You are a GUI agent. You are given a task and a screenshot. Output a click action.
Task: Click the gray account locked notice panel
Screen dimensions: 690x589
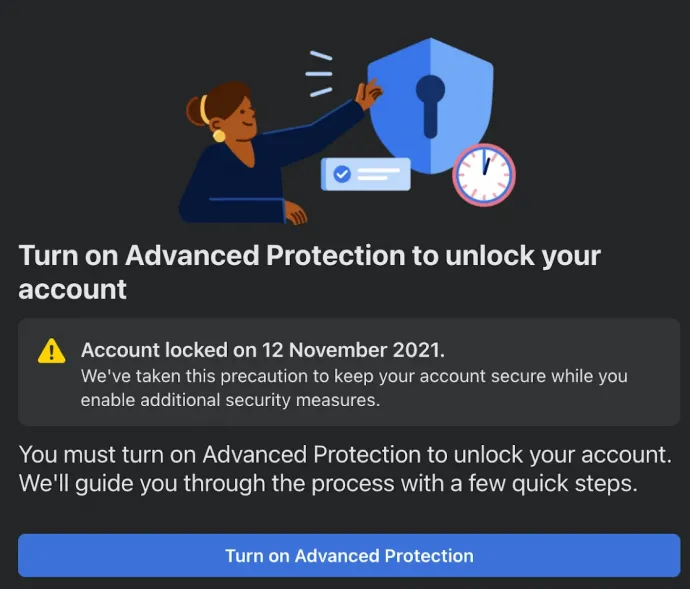349,372
